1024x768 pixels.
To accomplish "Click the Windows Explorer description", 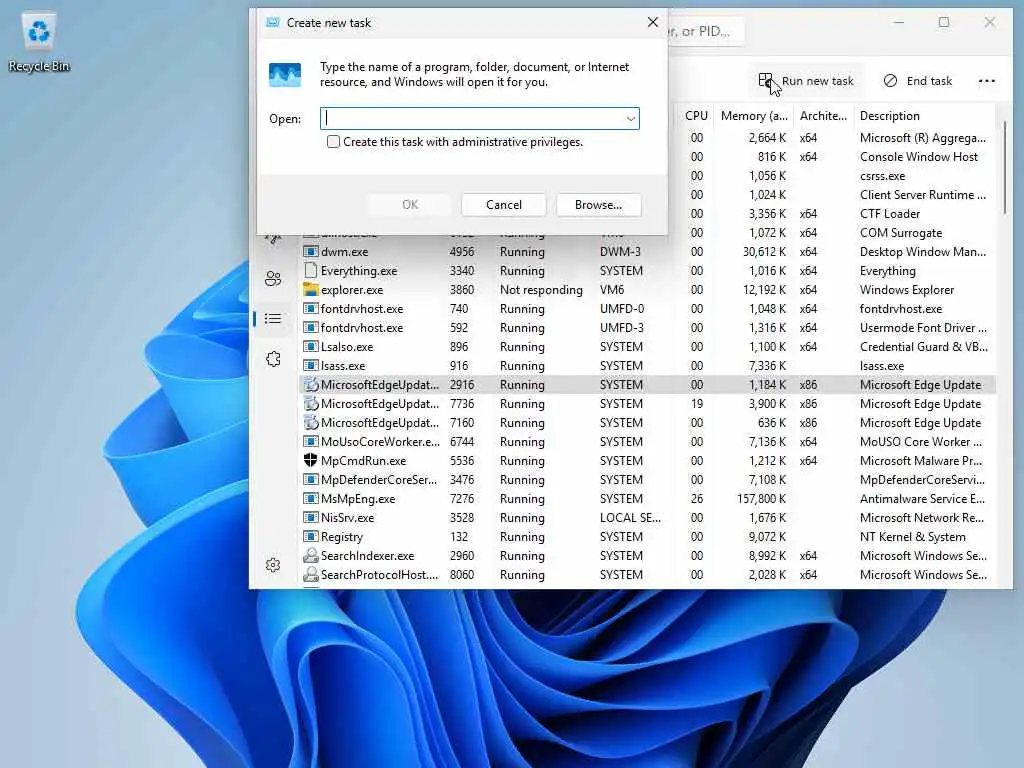I will click(x=906, y=289).
